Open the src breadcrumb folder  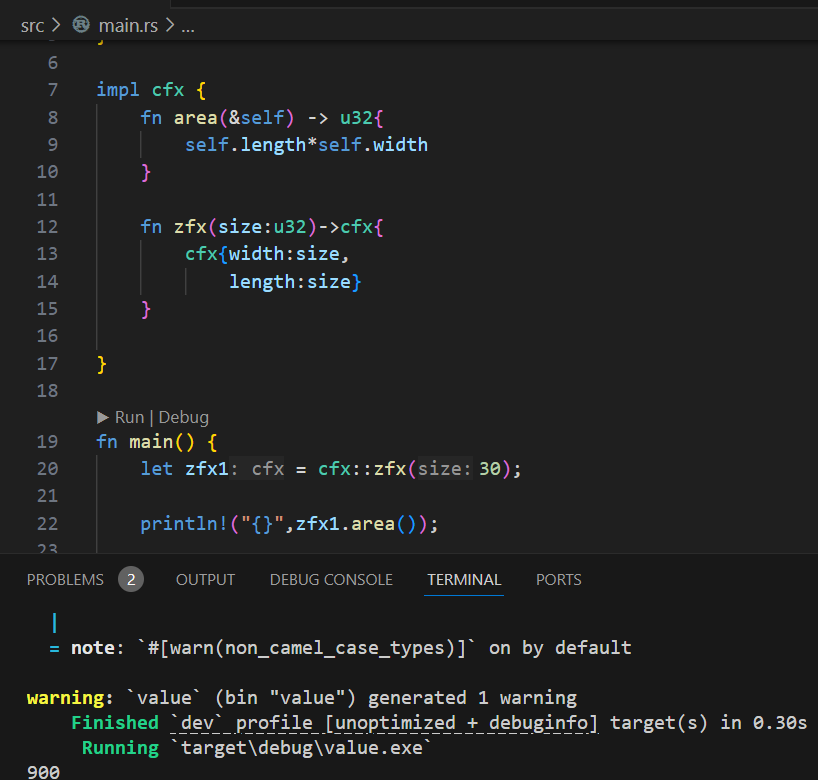[32, 26]
